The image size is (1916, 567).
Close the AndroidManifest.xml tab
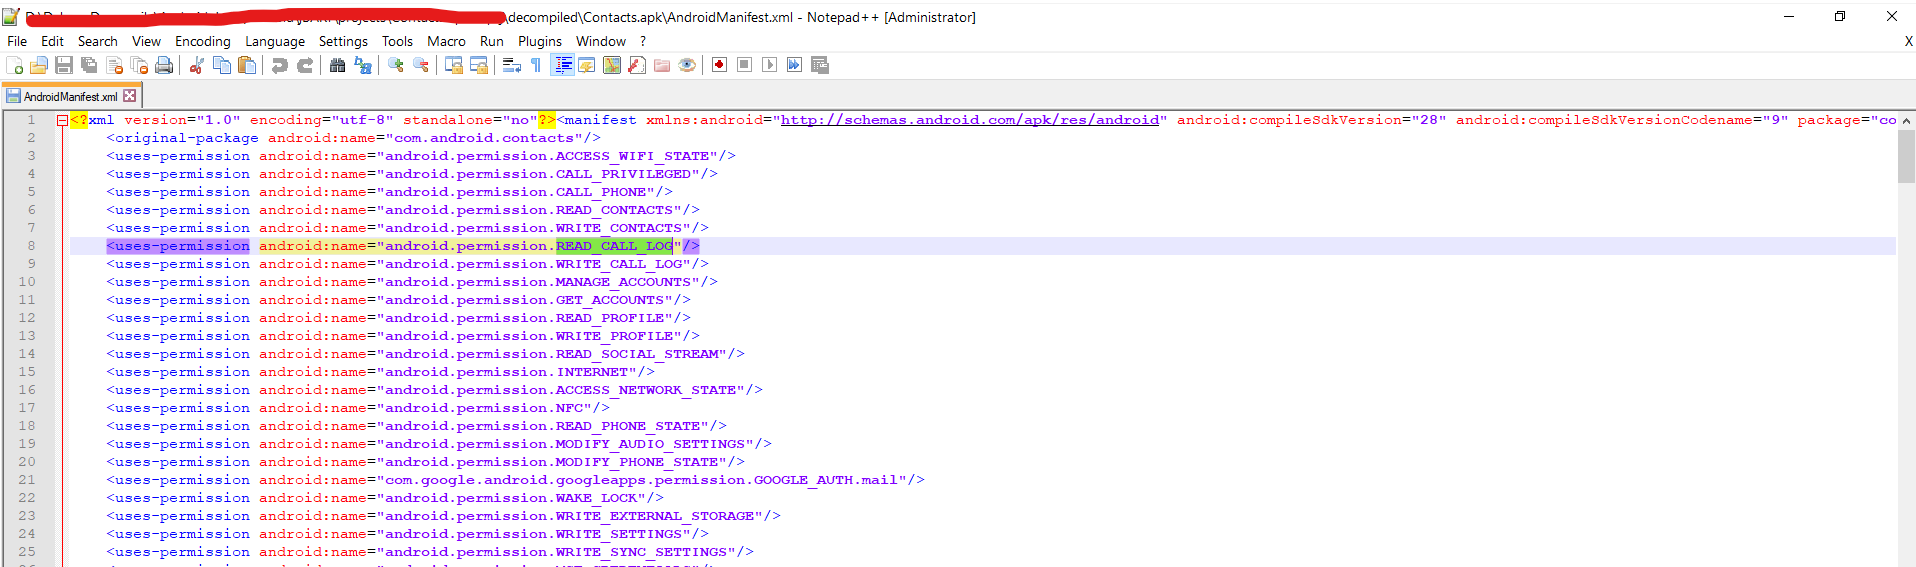tap(130, 96)
